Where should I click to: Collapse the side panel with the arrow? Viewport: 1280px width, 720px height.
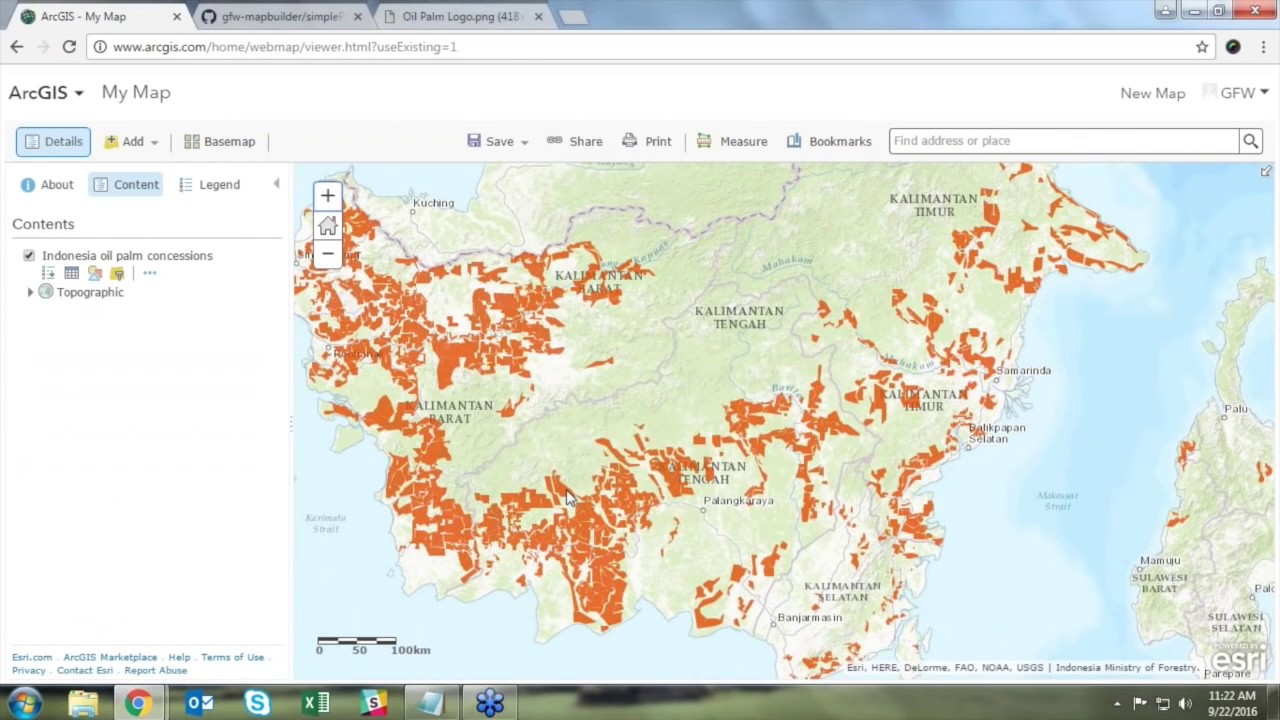point(276,184)
